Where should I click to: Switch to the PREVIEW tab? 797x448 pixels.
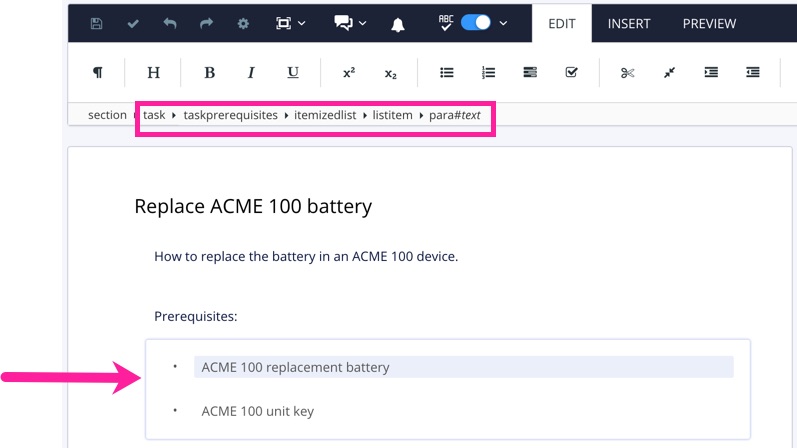[x=709, y=23]
